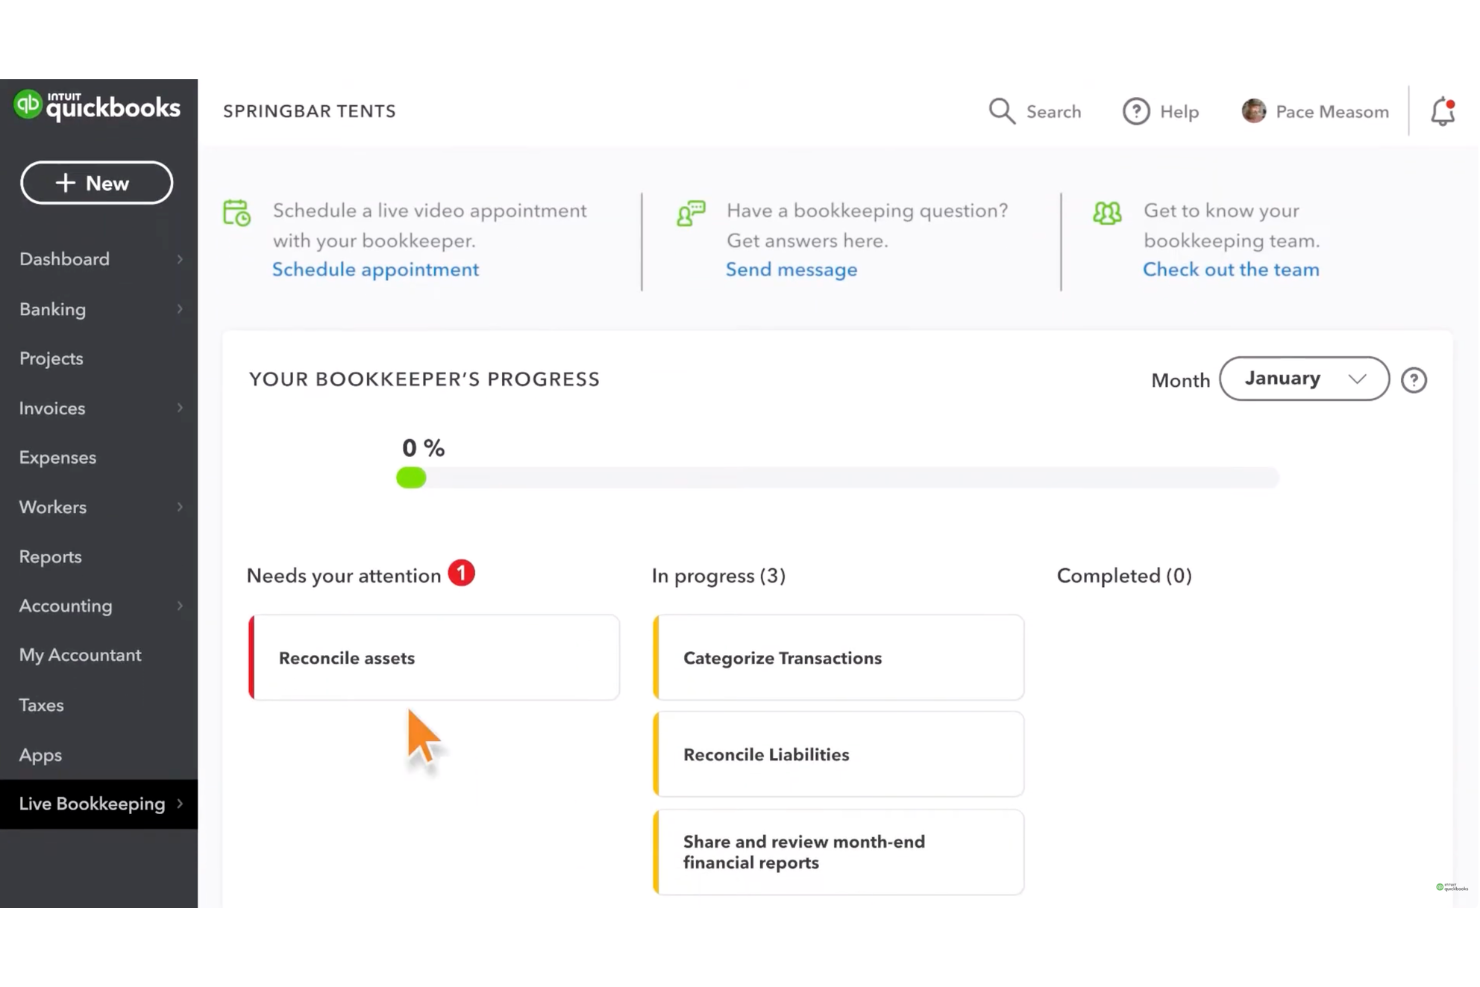Expand the Invoices sidebar section
The width and height of the screenshot is (1480, 987).
[51, 408]
